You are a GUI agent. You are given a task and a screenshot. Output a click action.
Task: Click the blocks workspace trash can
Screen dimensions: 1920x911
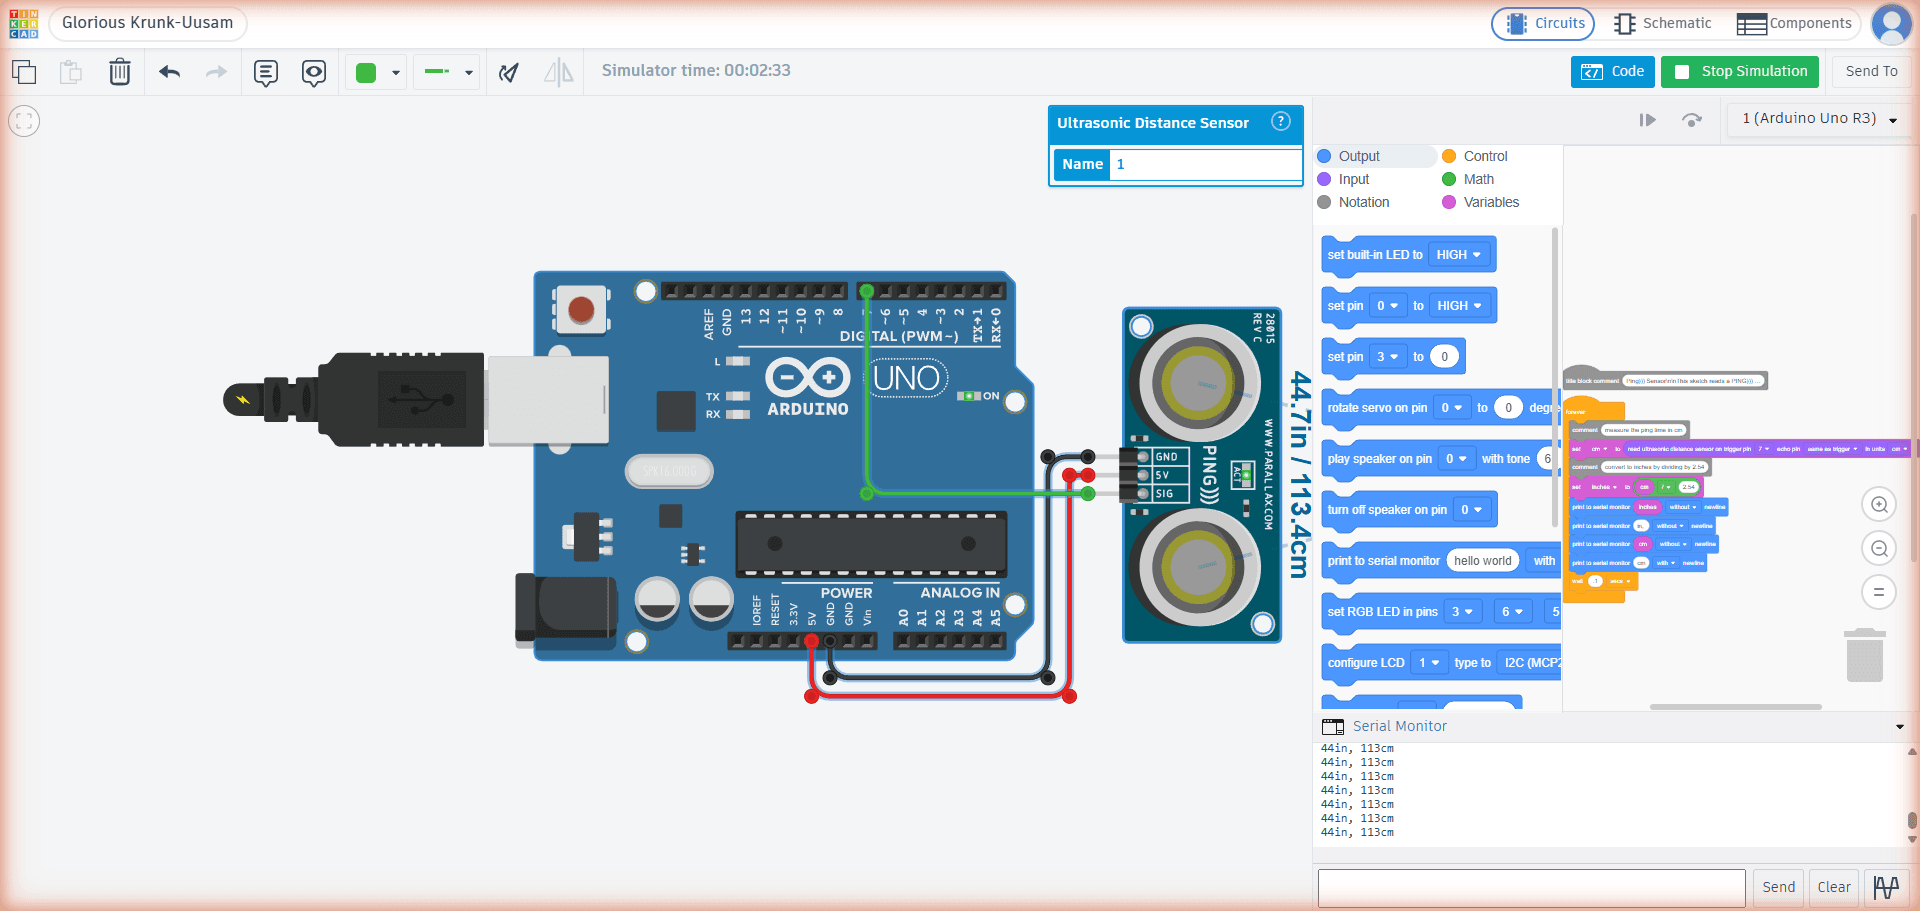(x=1864, y=656)
